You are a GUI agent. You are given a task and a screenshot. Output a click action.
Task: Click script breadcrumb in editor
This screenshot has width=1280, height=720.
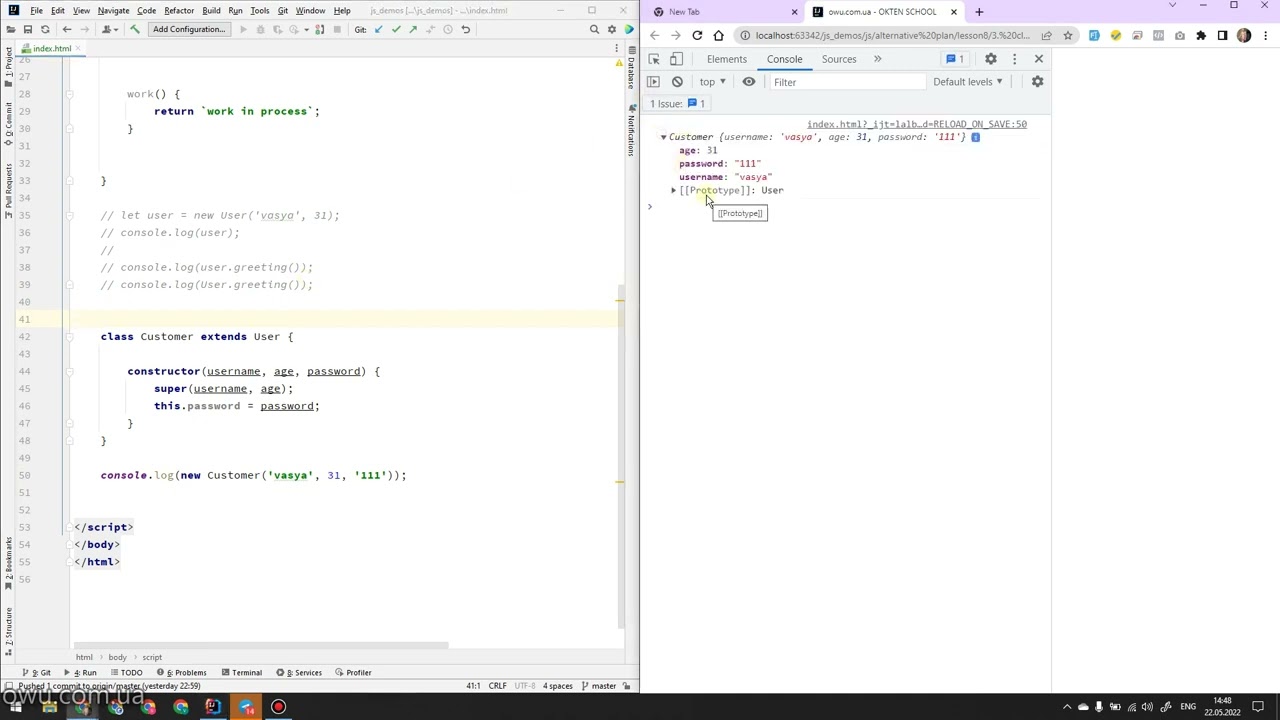point(152,657)
